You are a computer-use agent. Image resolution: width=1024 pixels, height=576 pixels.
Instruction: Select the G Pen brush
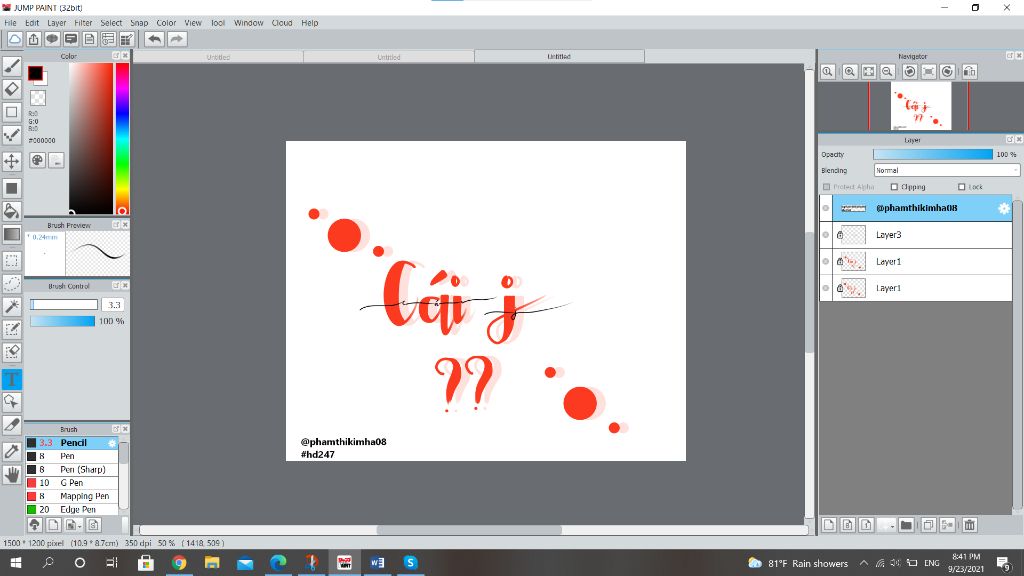click(72, 483)
